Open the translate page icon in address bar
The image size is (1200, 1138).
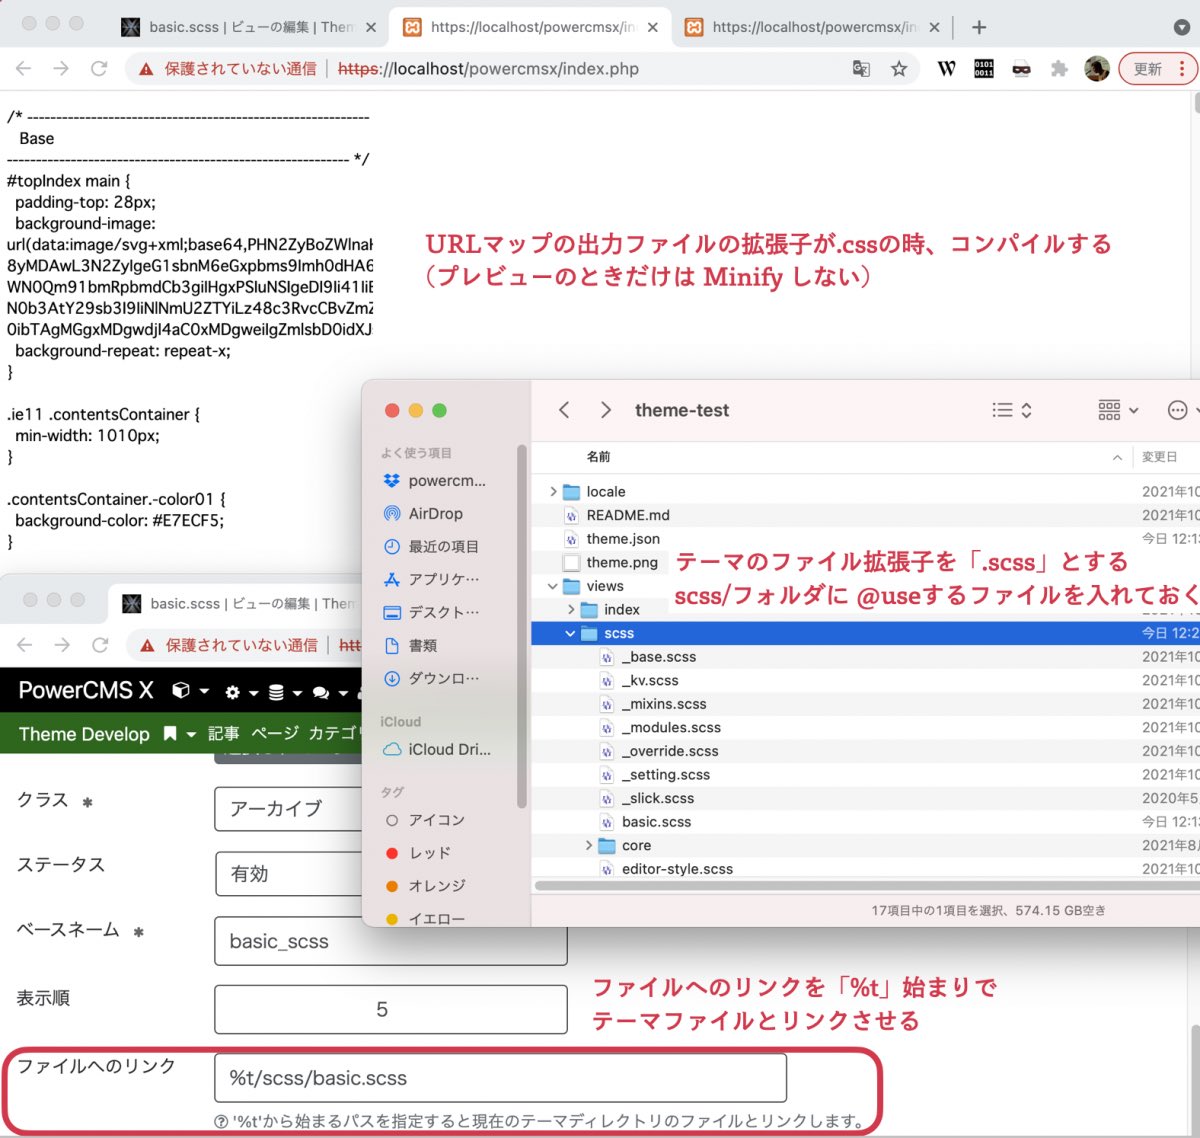point(861,68)
